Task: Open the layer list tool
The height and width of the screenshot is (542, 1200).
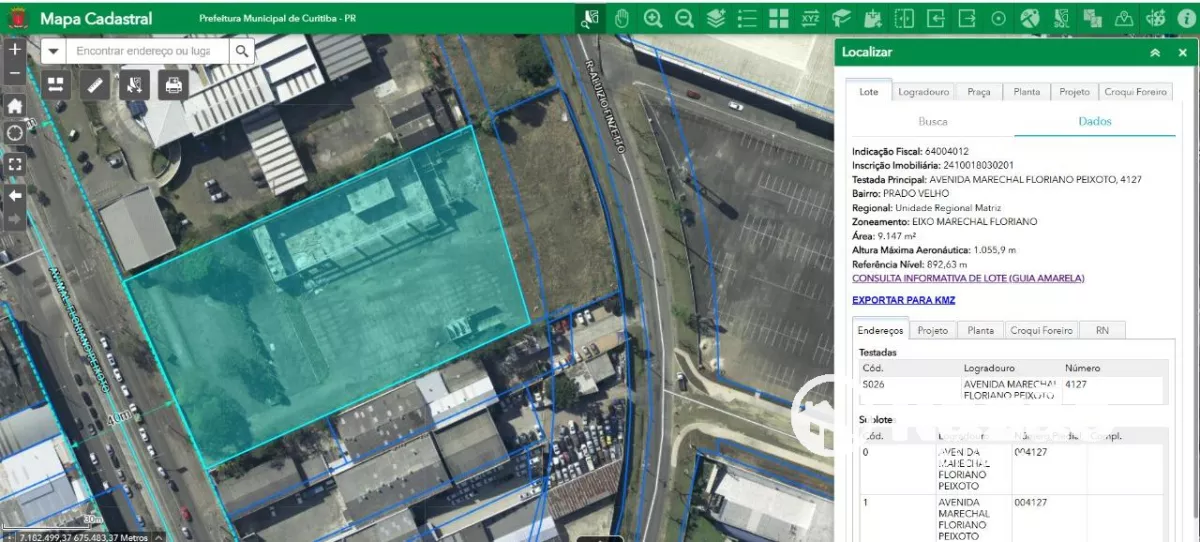Action: click(x=747, y=18)
